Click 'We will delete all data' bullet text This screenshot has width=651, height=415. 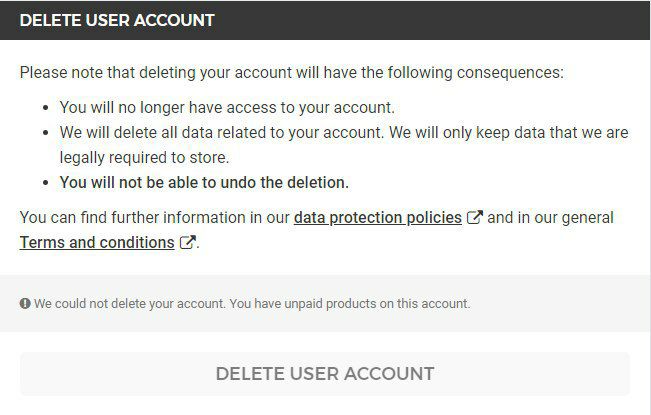344,133
